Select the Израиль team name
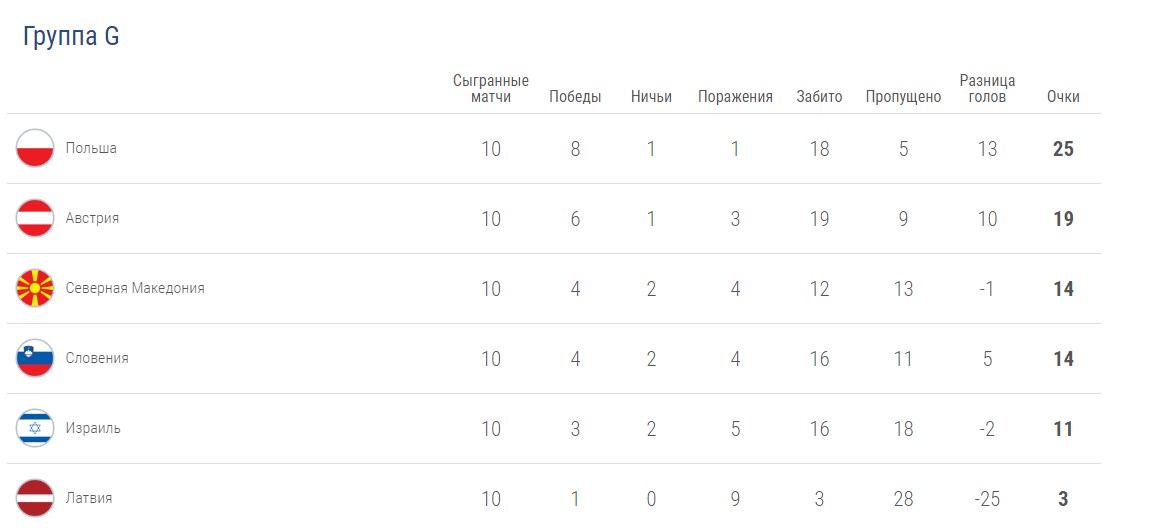Image resolution: width=1168 pixels, height=528 pixels. pos(93,428)
